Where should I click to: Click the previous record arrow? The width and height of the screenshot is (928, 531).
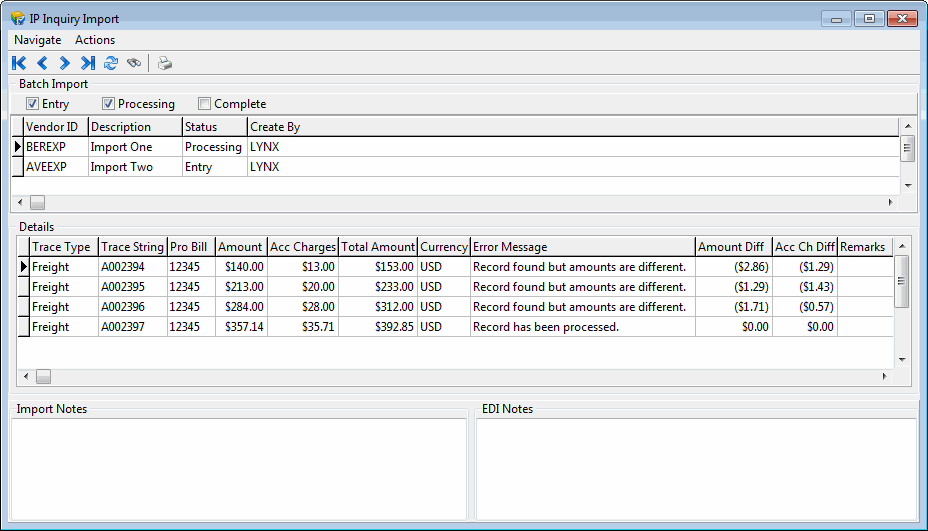click(x=42, y=63)
